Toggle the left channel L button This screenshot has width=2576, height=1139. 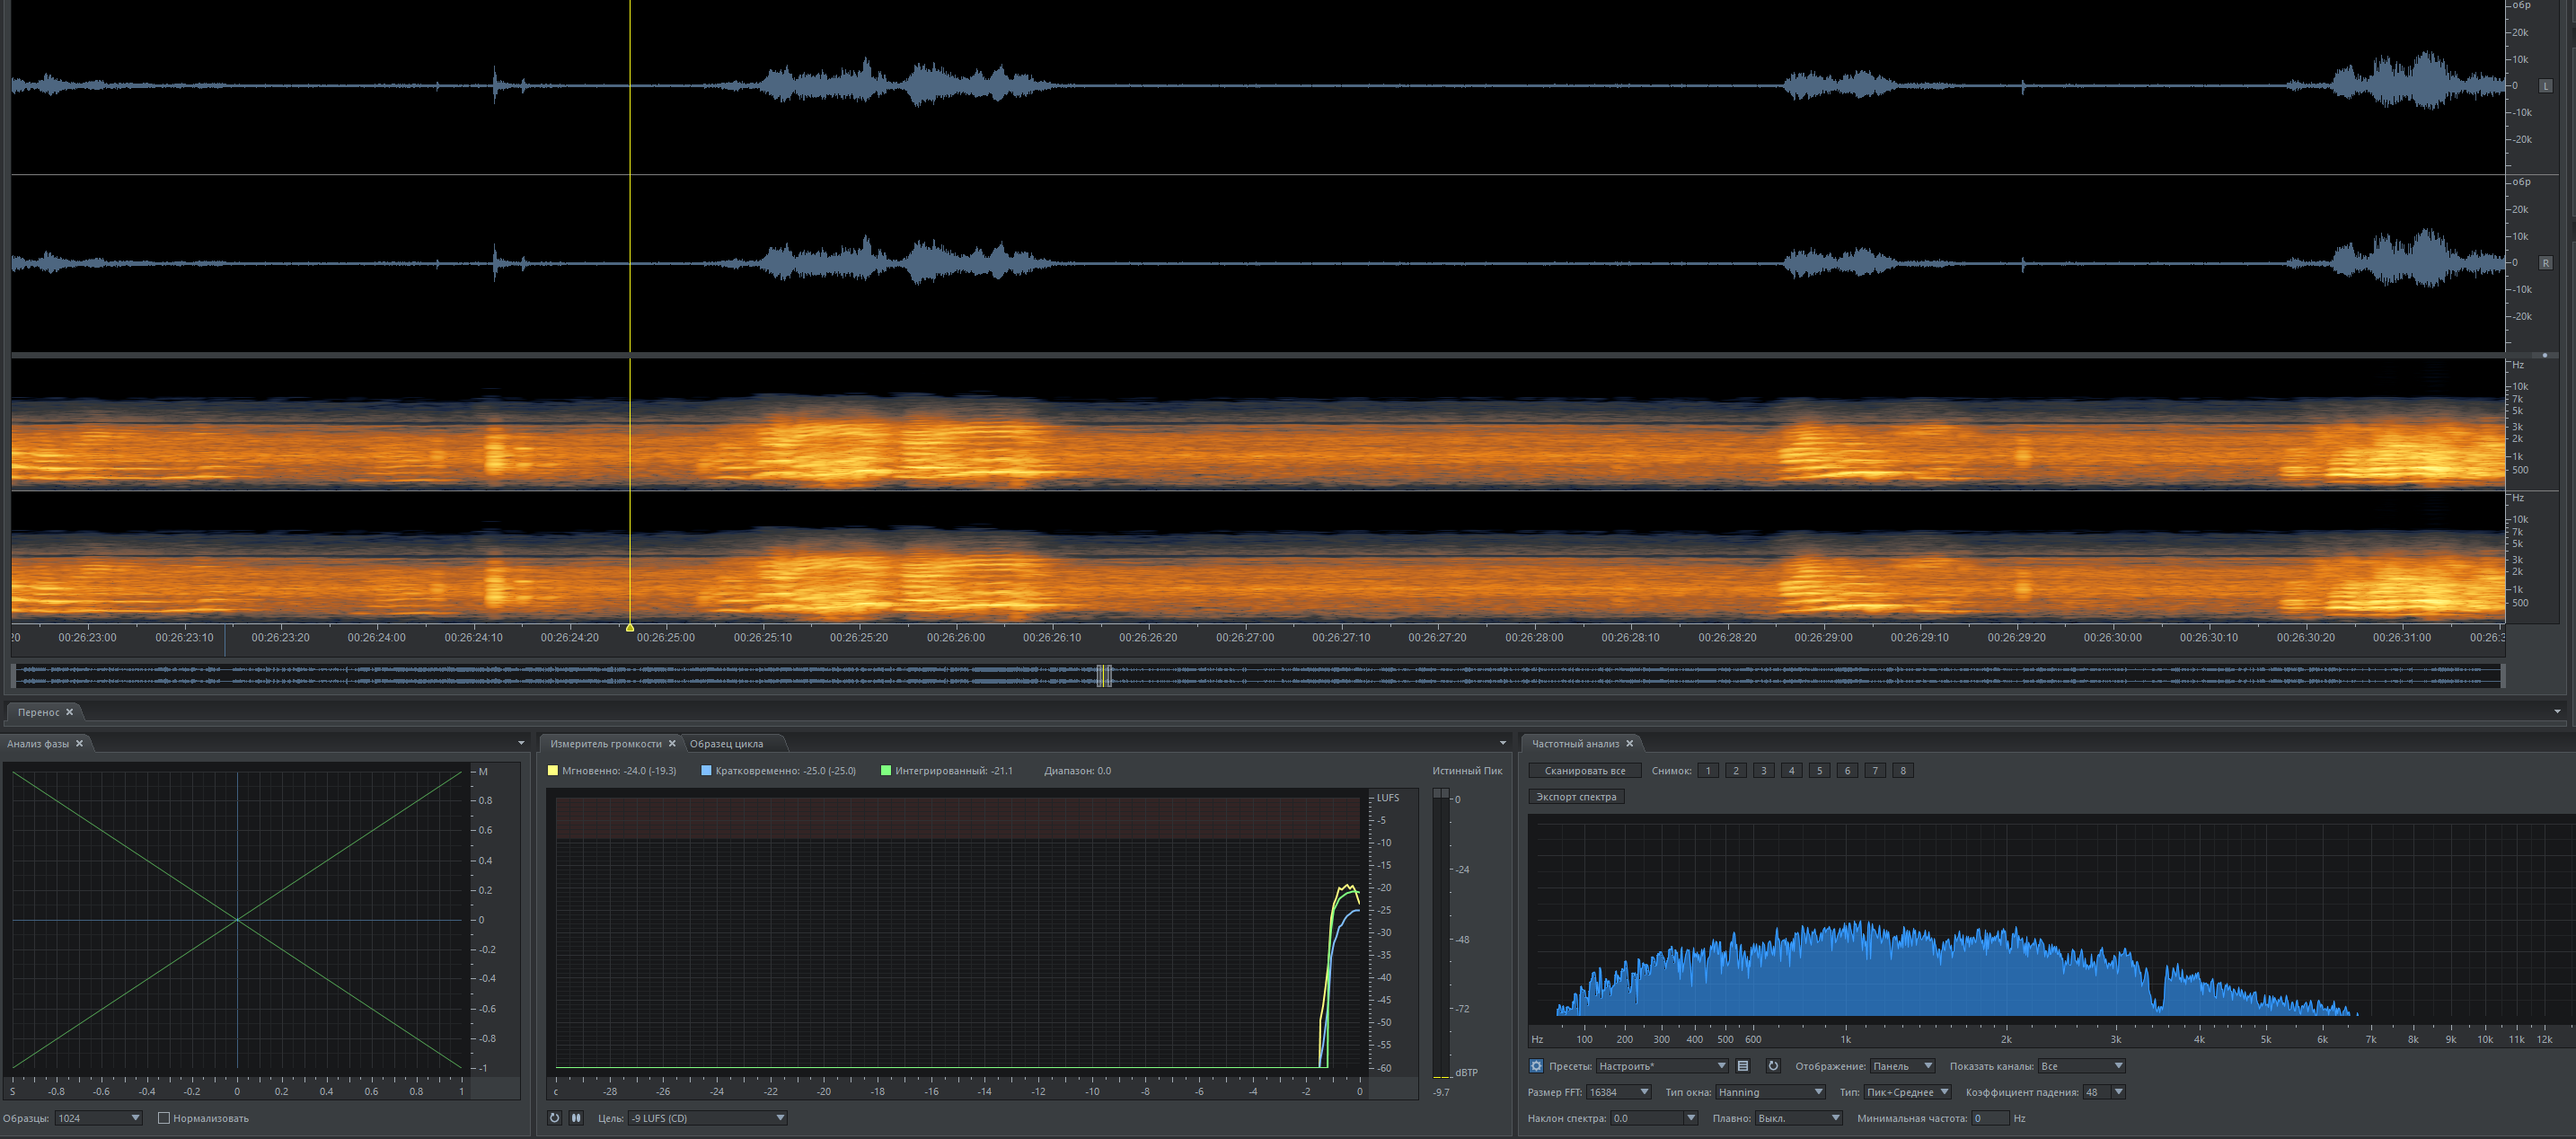(2545, 86)
